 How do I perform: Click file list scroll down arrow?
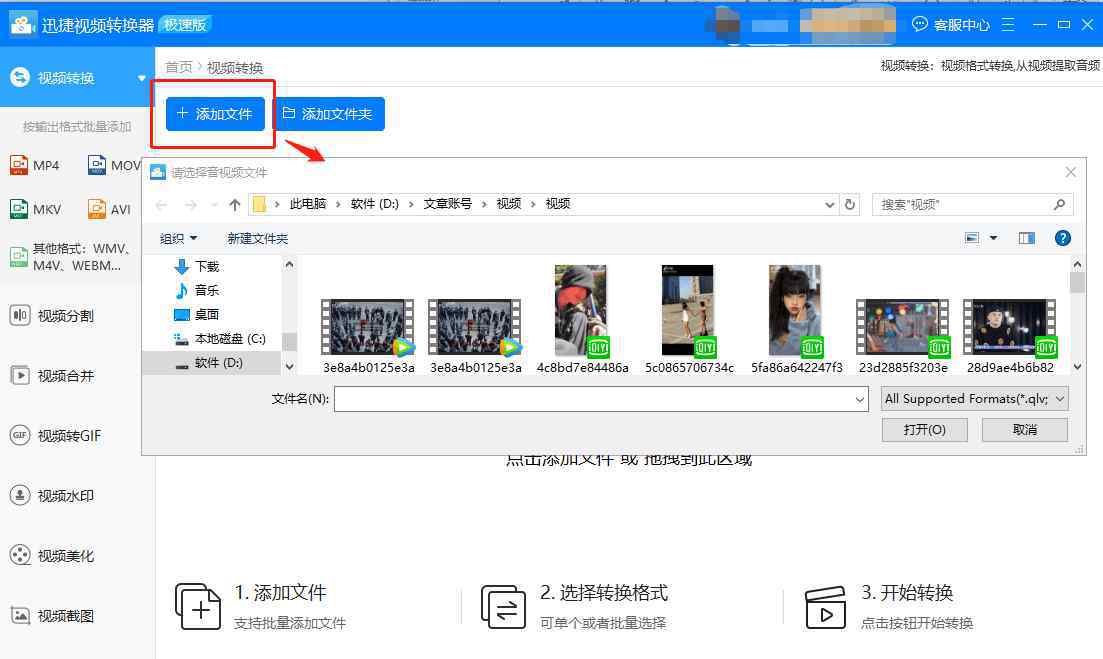(x=1077, y=366)
